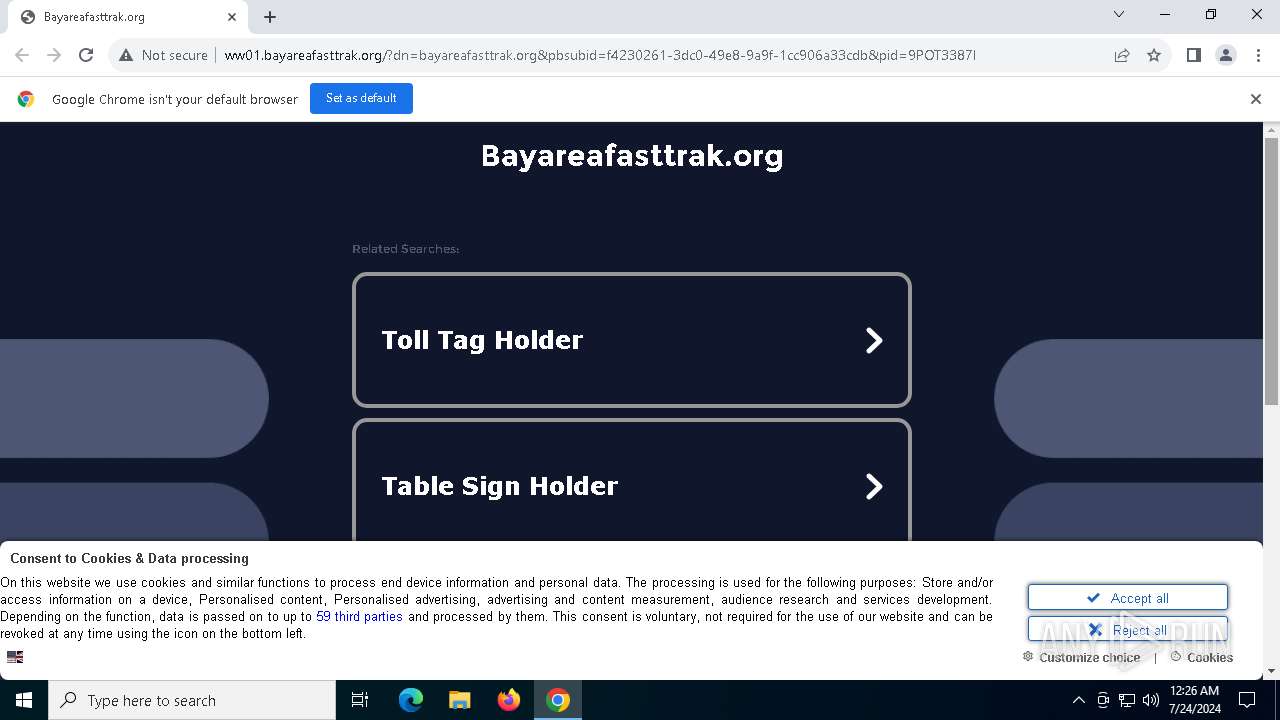1280x720 pixels.
Task: Share this page using the share icon
Action: pyautogui.click(x=1122, y=55)
